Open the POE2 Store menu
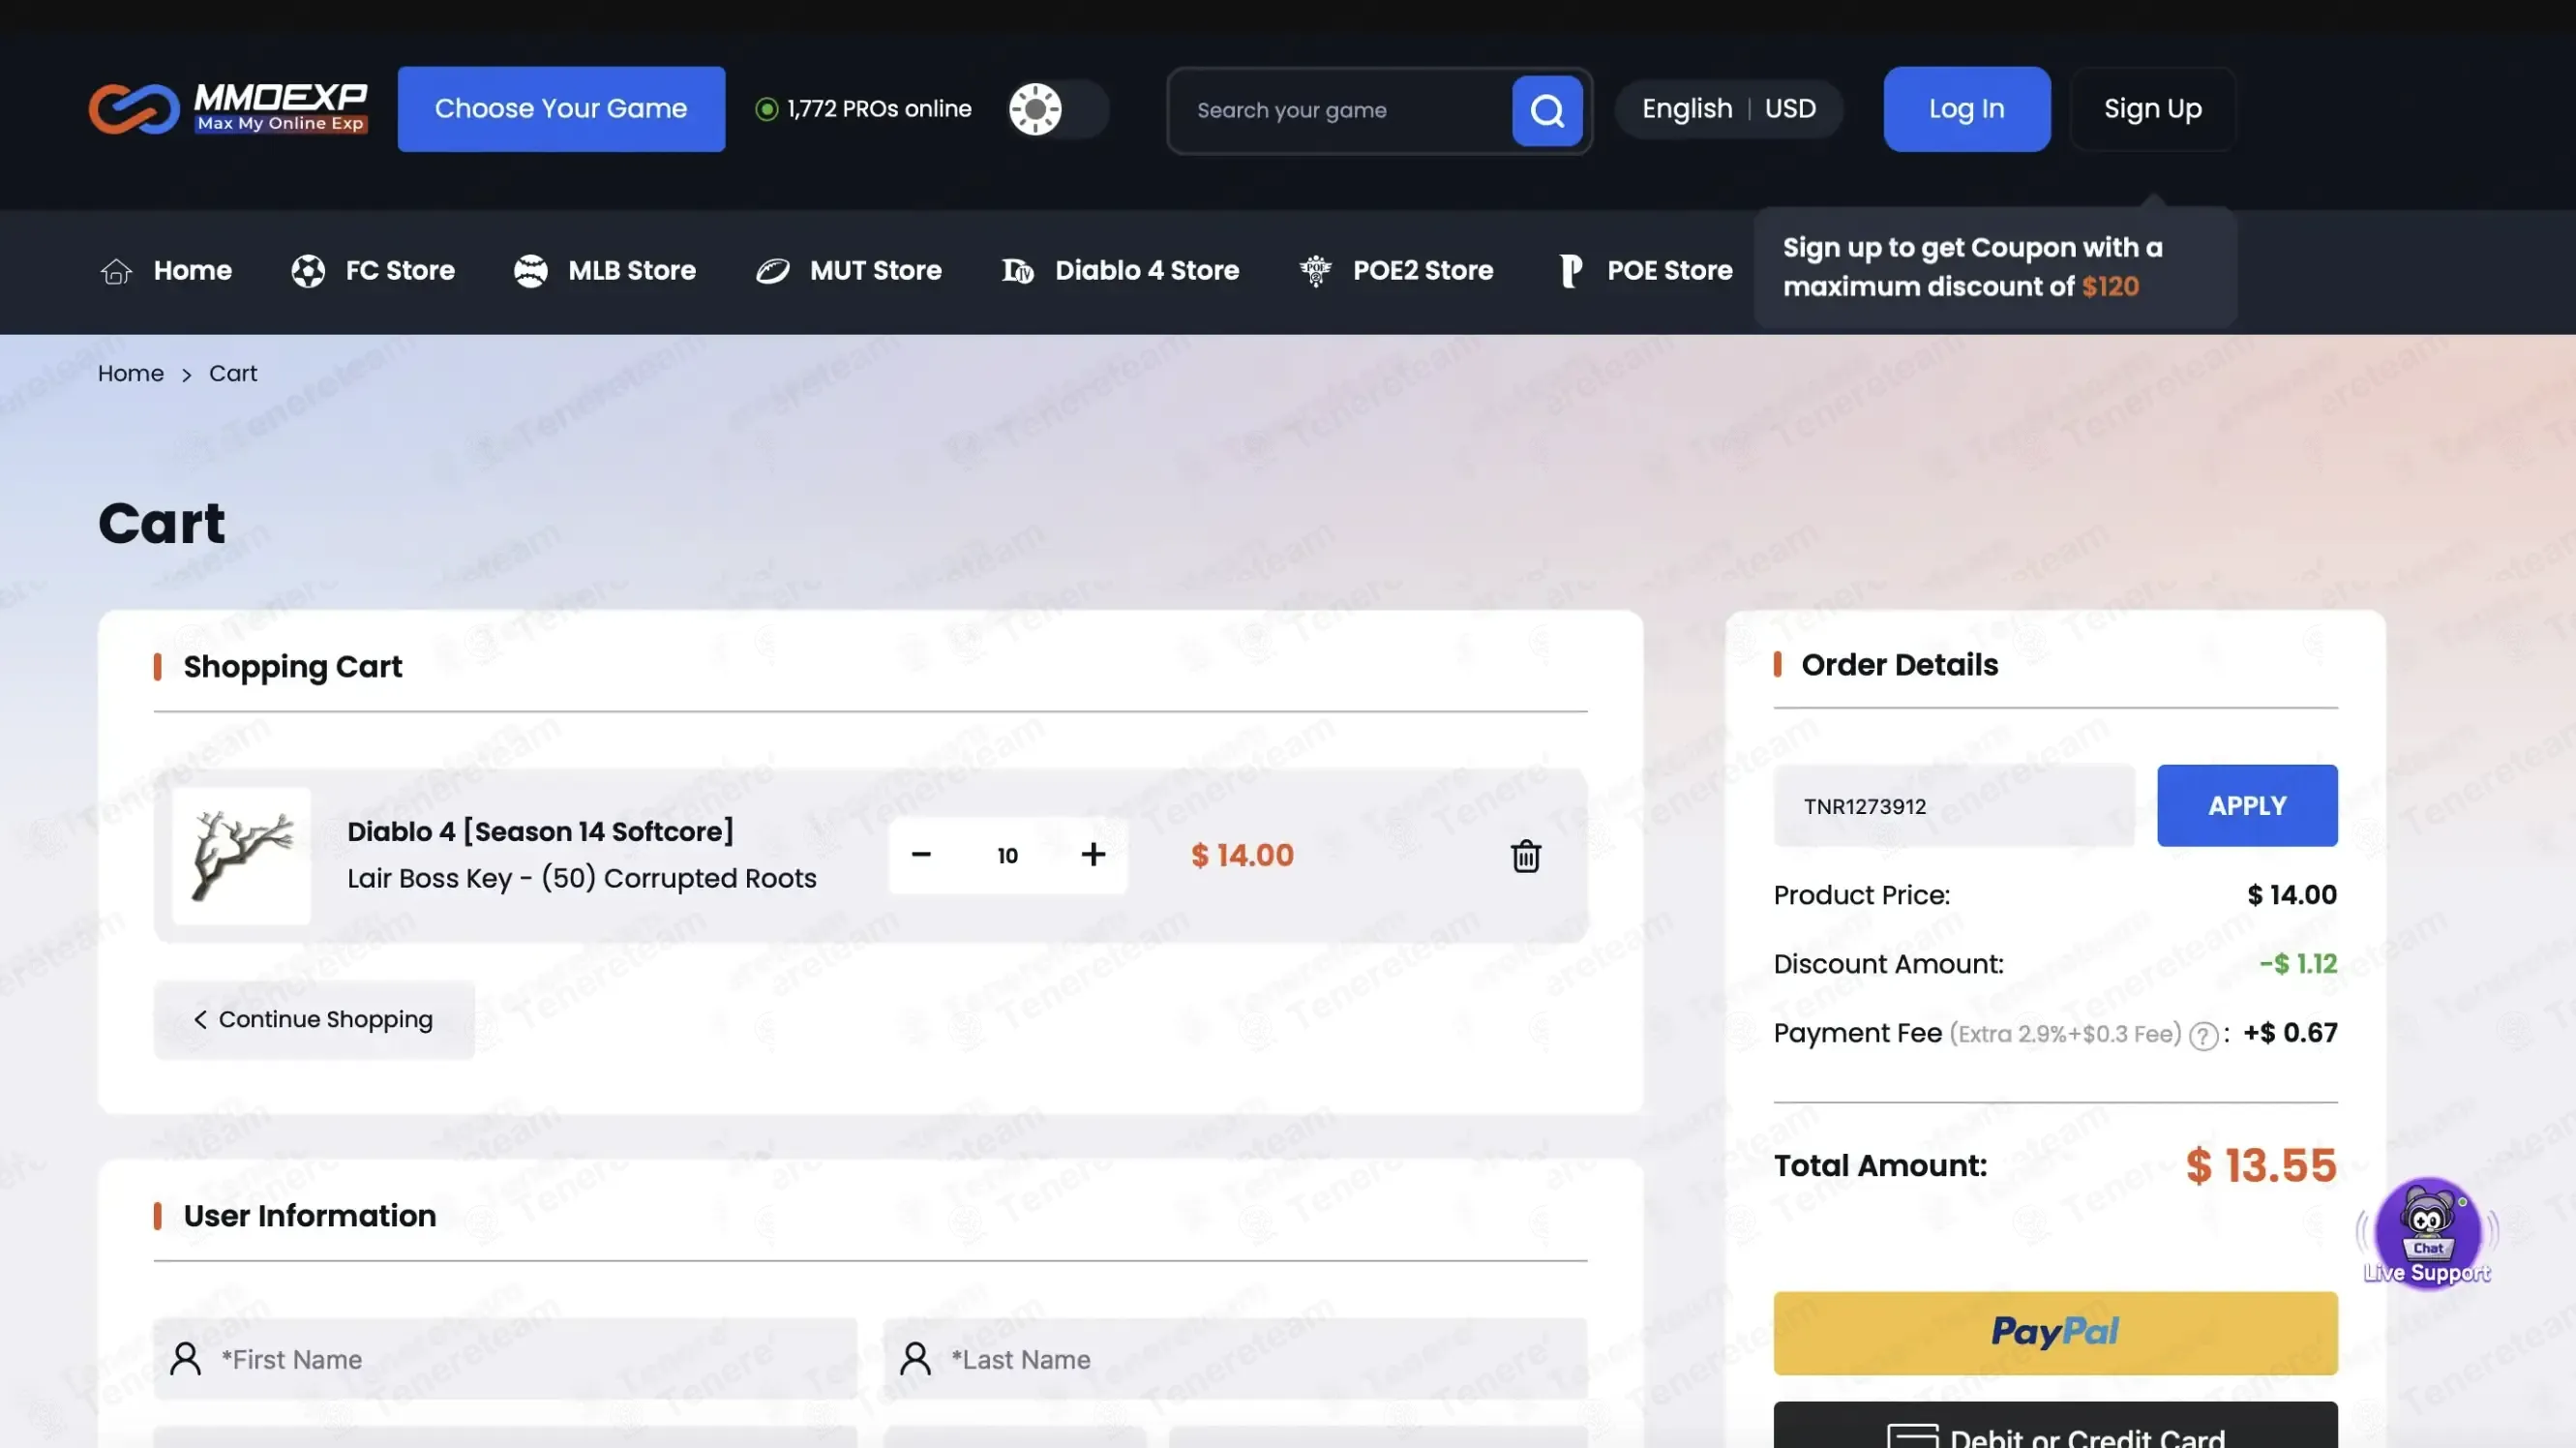Viewport: 2576px width, 1448px height. point(1396,270)
